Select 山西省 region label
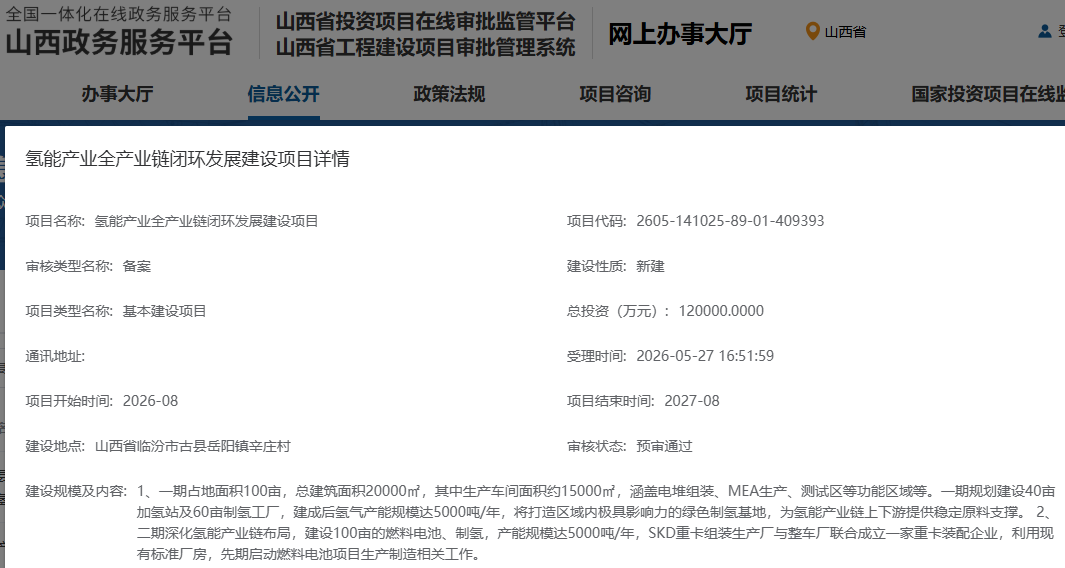The height and width of the screenshot is (568, 1065). pos(845,32)
